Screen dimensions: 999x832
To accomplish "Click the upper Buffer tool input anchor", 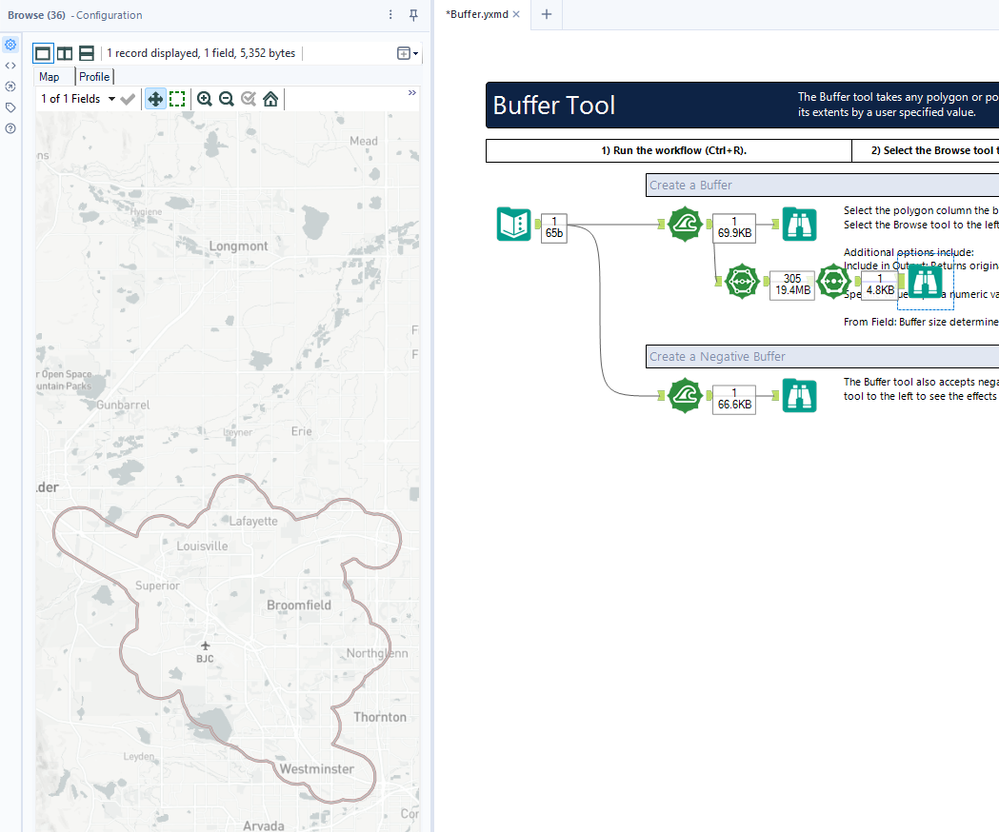I will point(661,224).
